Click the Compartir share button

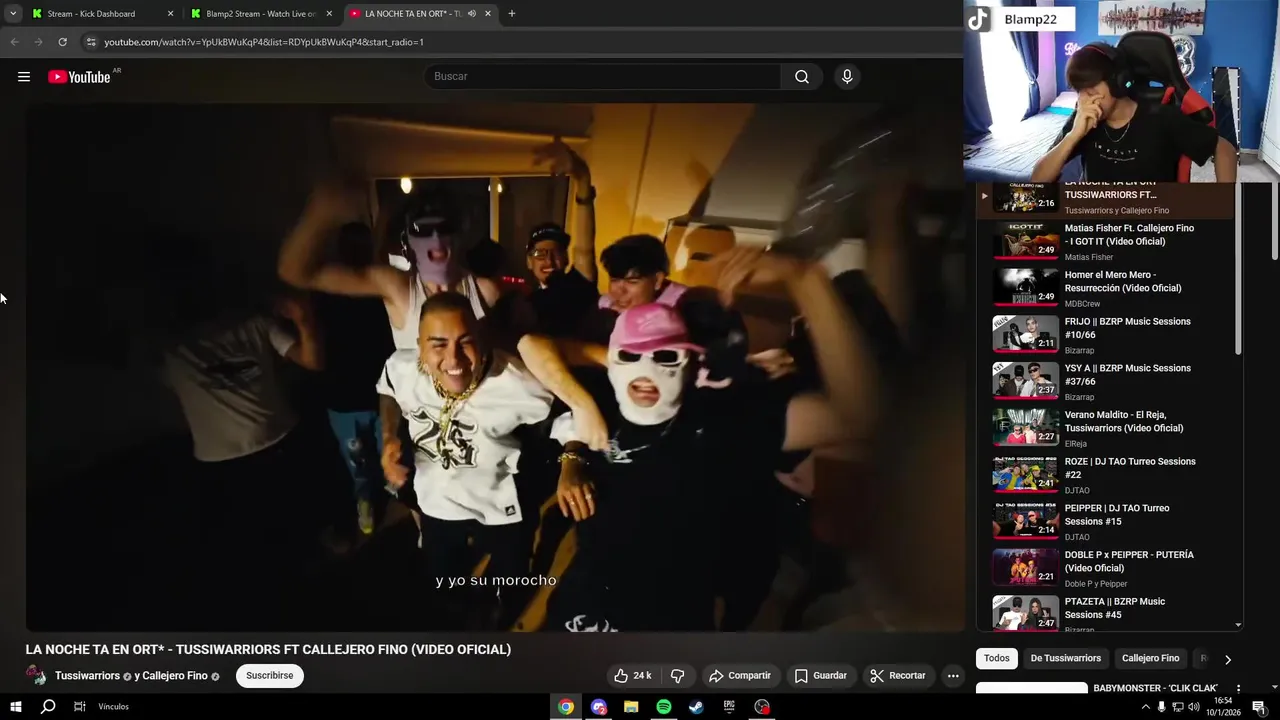pyautogui.click(x=739, y=676)
